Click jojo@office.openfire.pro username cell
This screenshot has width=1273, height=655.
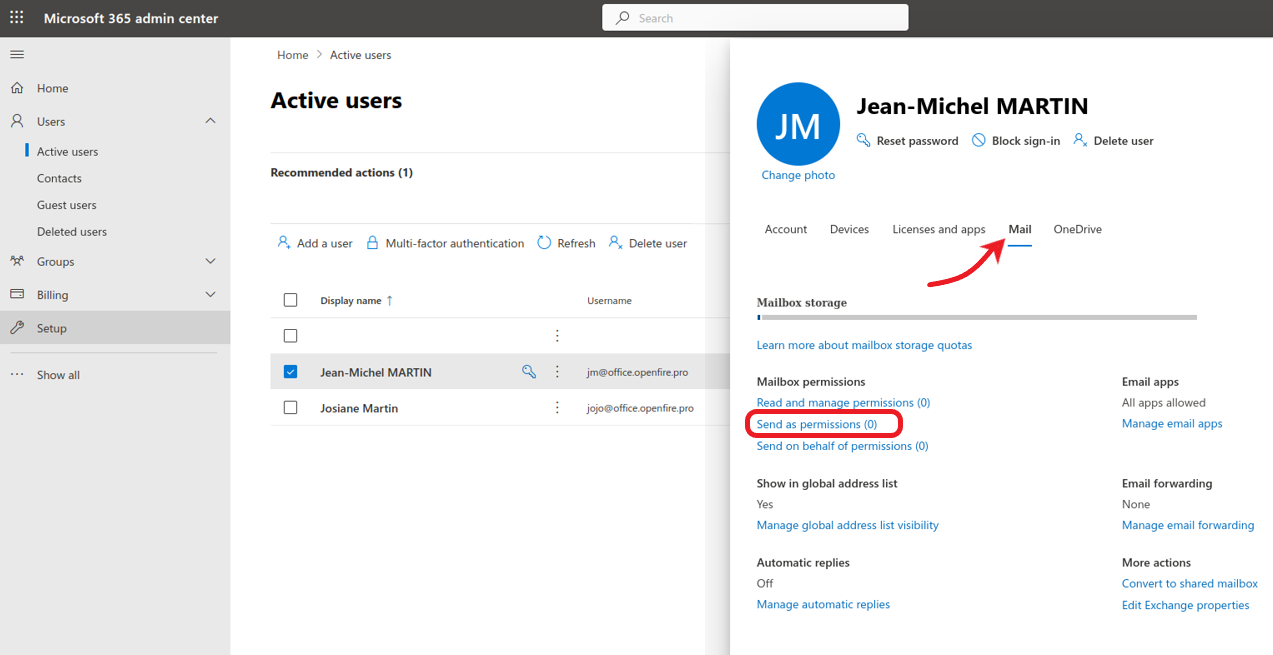click(x=640, y=408)
